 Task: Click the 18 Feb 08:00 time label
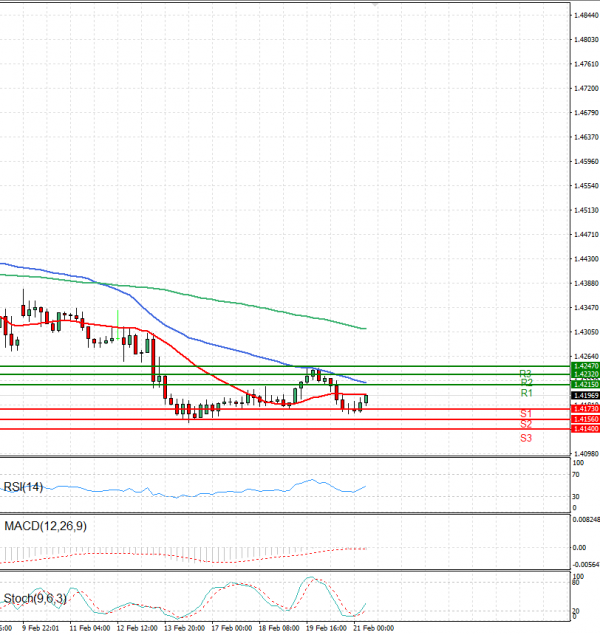279,628
